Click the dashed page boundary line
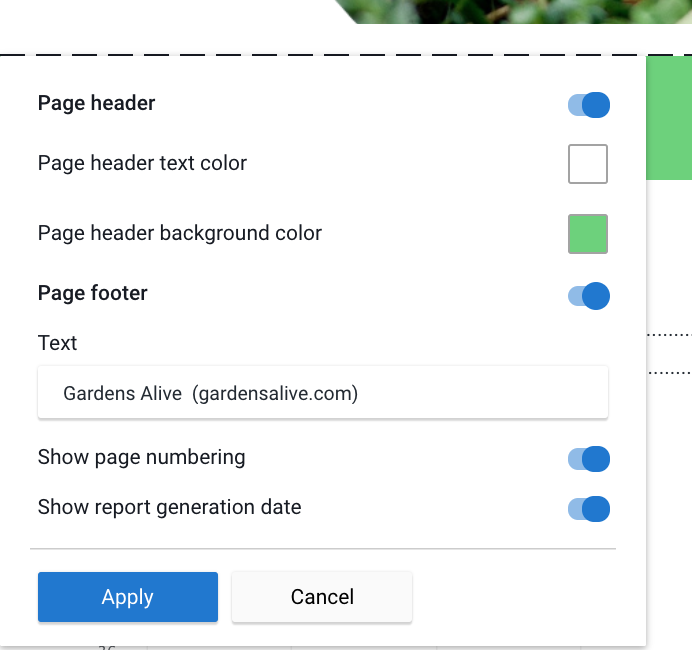The width and height of the screenshot is (692, 650). (346, 55)
